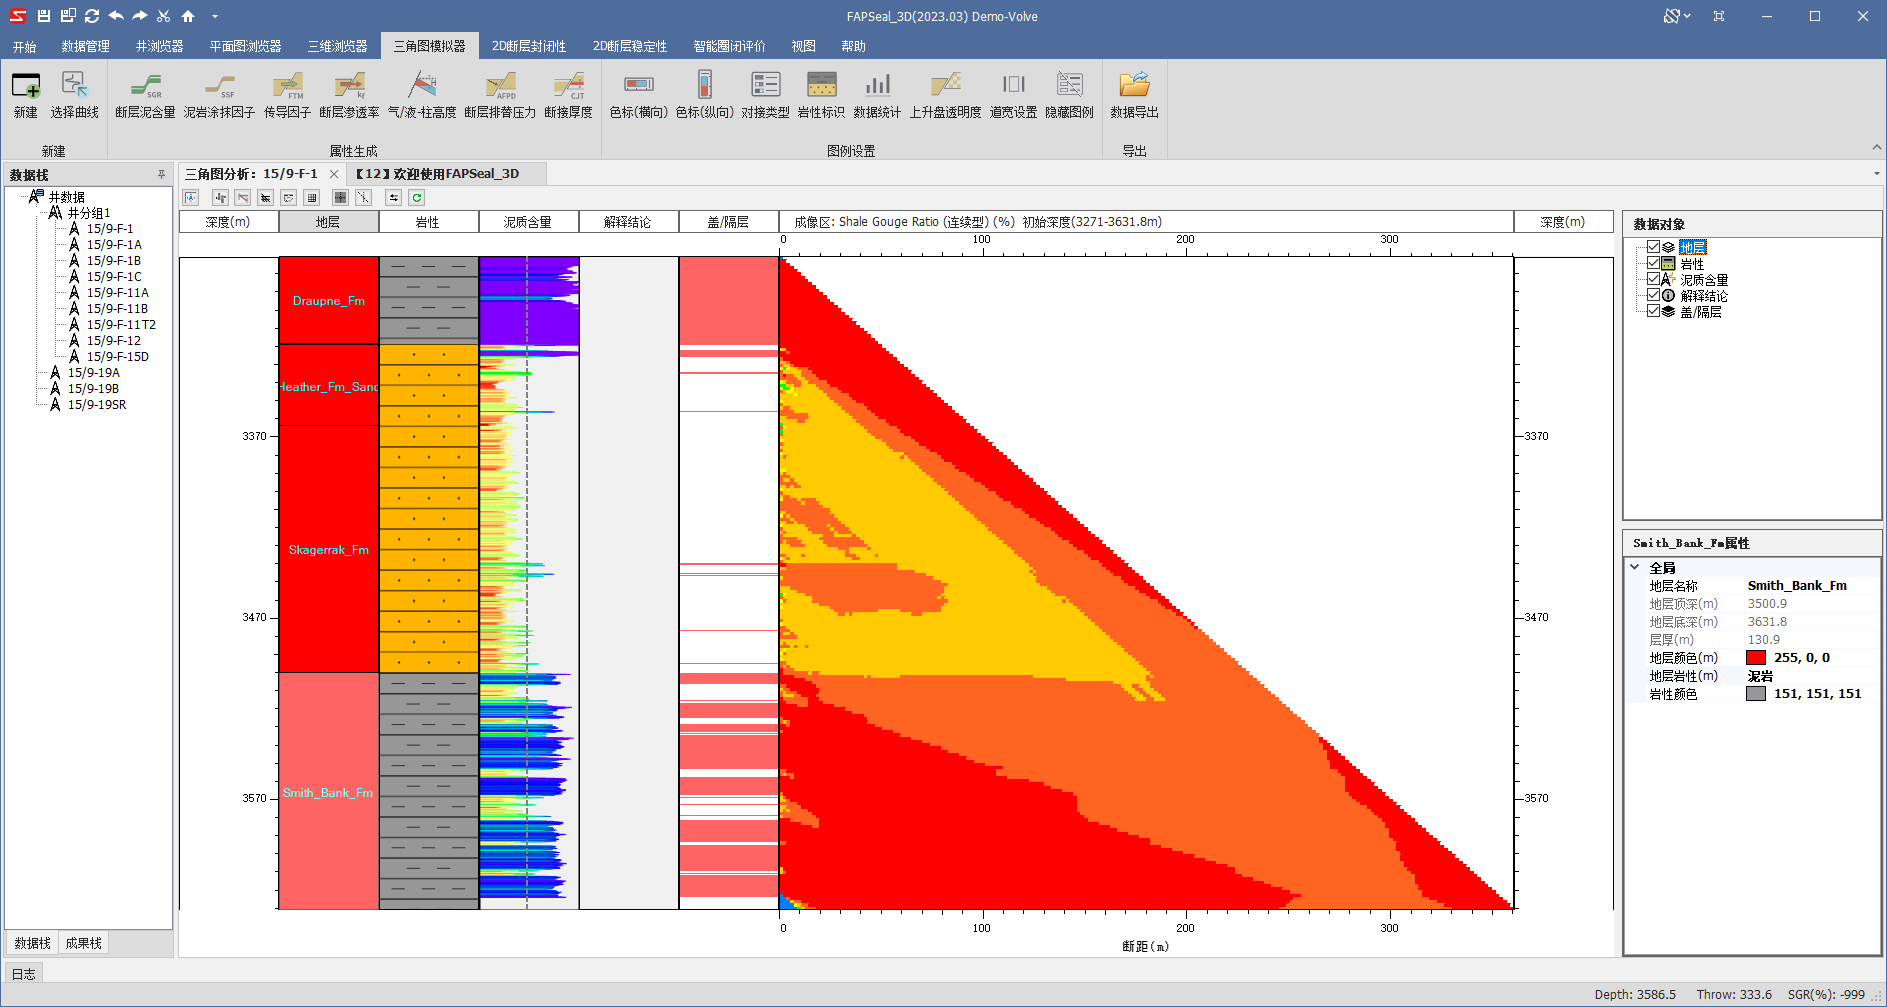The width and height of the screenshot is (1887, 1007).
Task: Switch to the 井浏览器 ribbon tab
Action: 160,46
